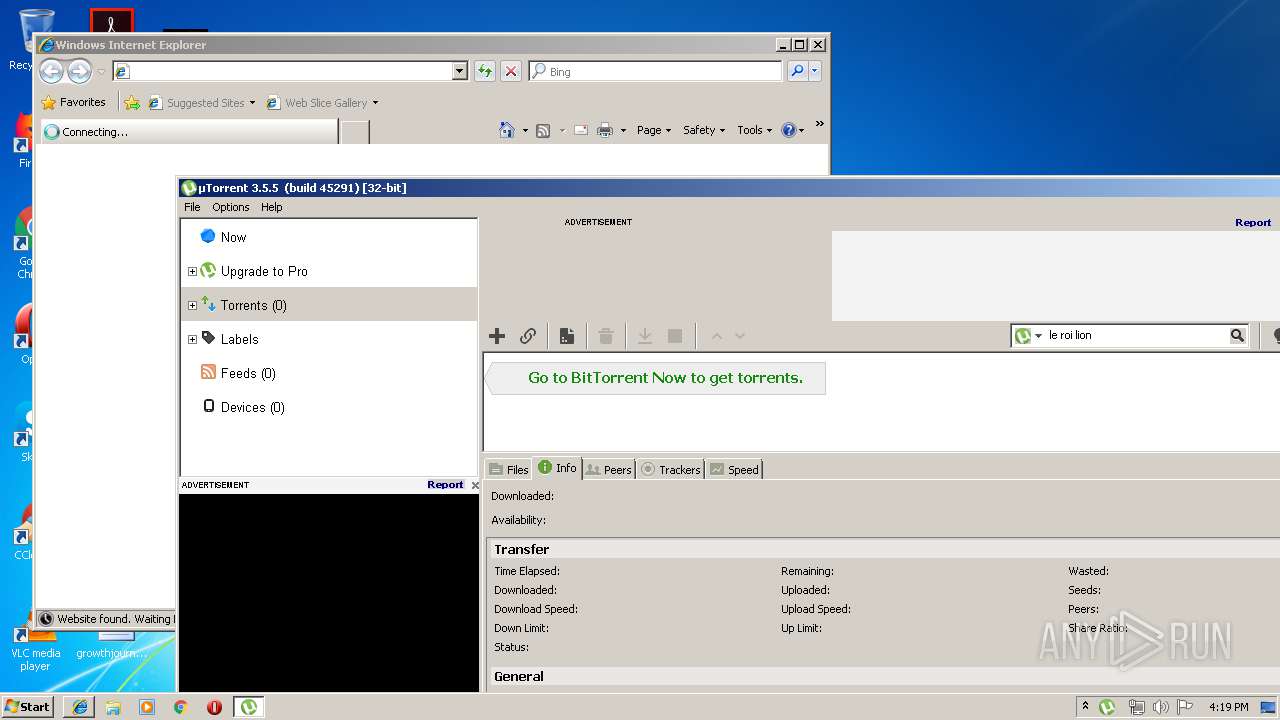Select Torrents (0) in sidebar

coord(253,305)
